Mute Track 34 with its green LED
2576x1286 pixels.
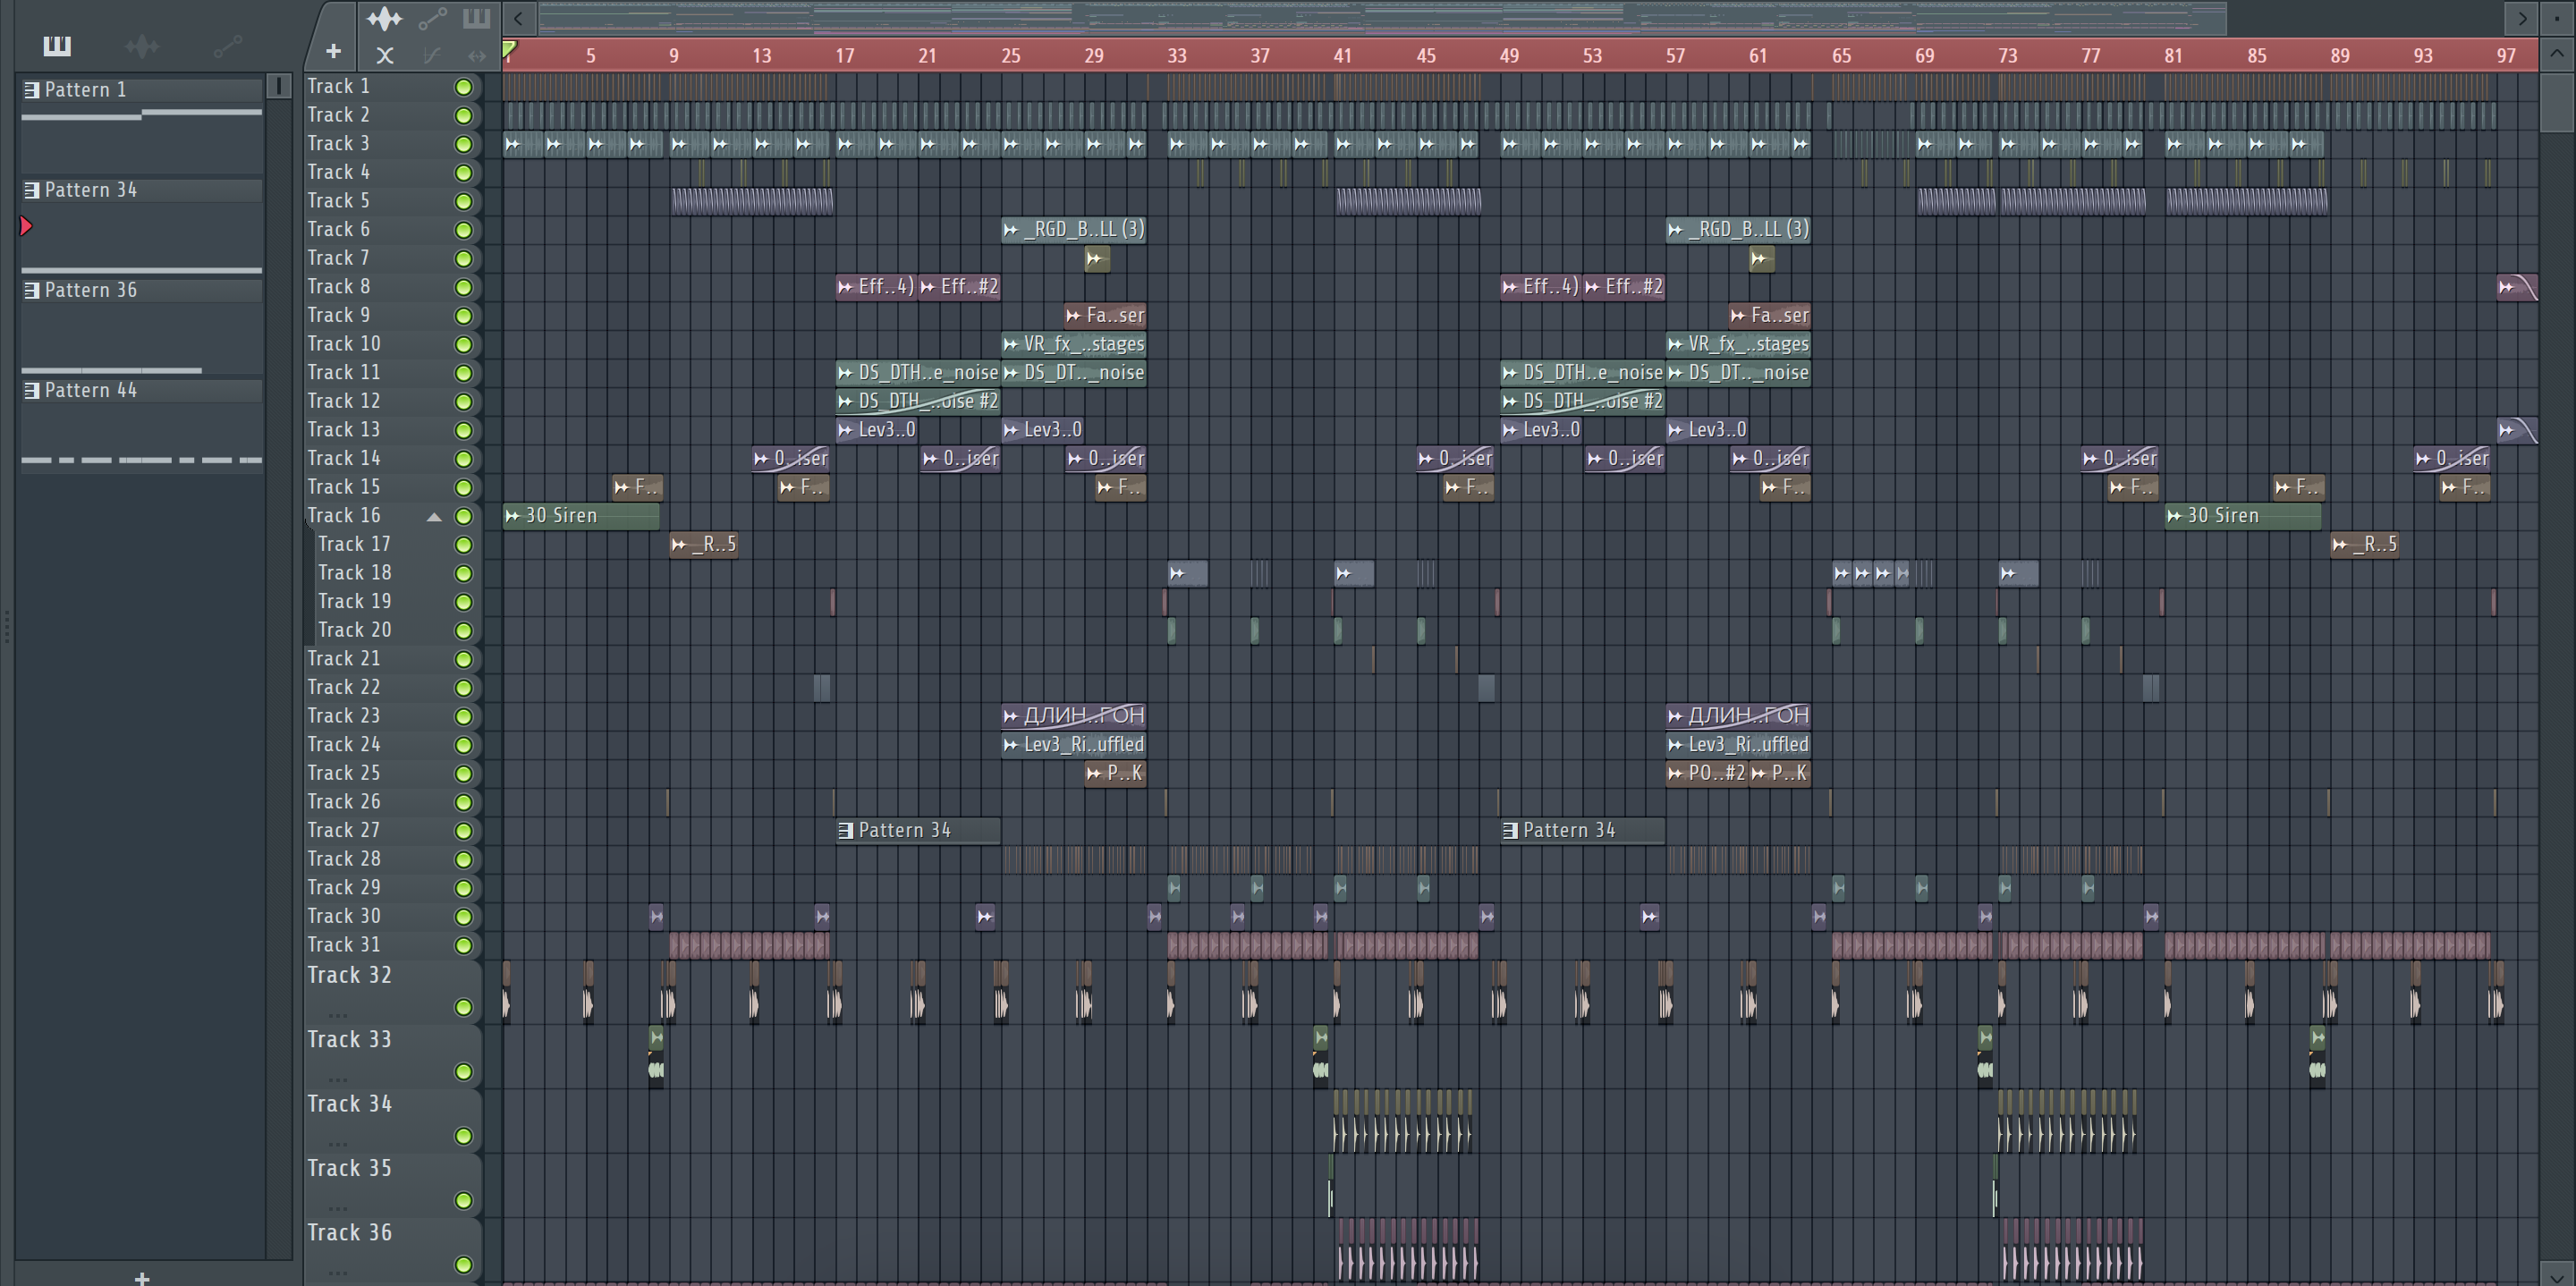(464, 1136)
